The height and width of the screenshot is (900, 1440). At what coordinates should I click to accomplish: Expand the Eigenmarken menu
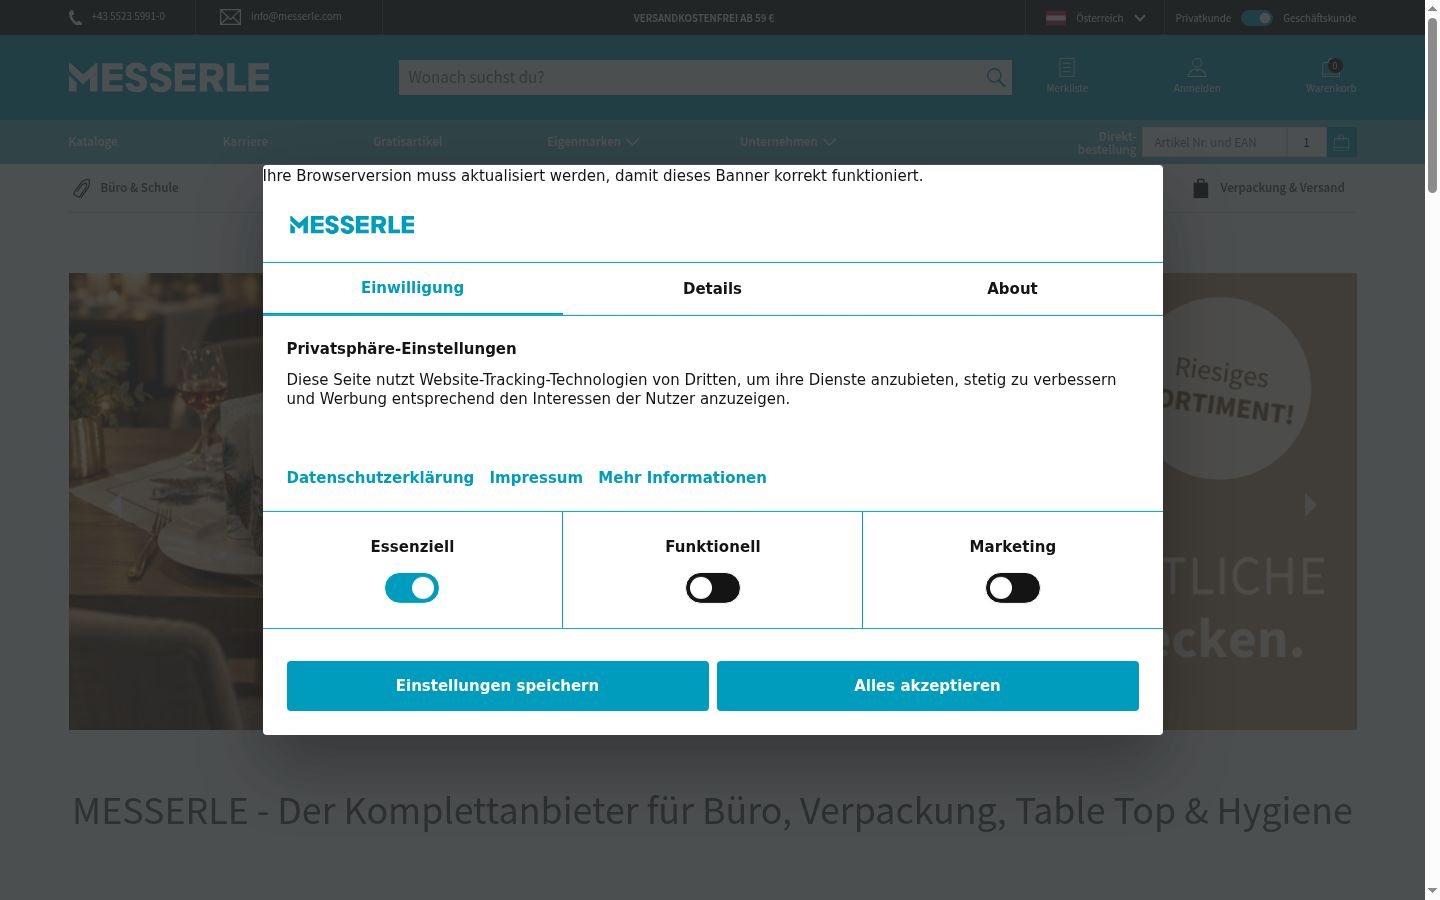(593, 142)
